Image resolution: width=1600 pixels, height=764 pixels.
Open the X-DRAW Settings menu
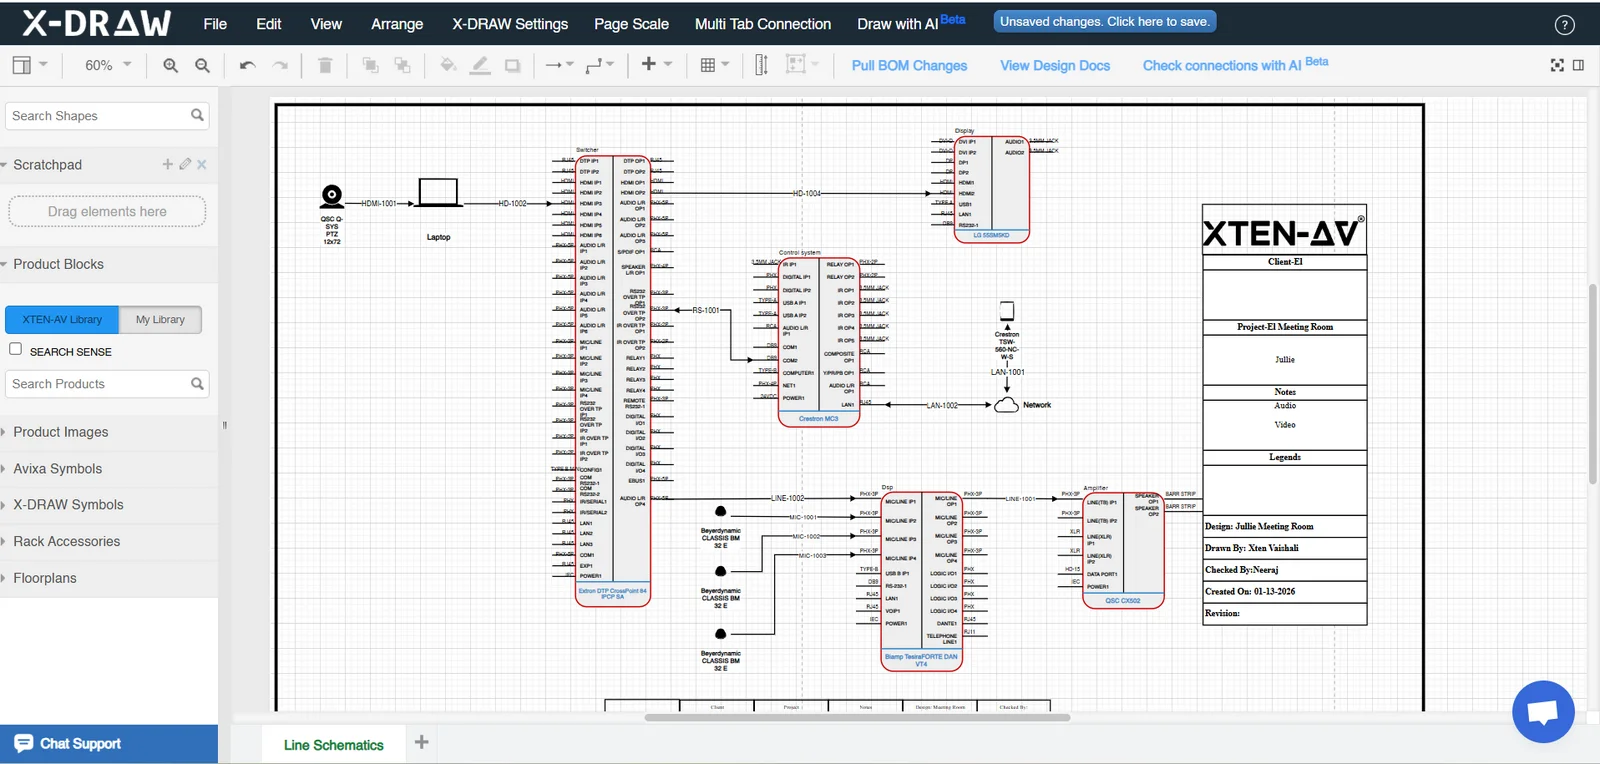click(509, 24)
